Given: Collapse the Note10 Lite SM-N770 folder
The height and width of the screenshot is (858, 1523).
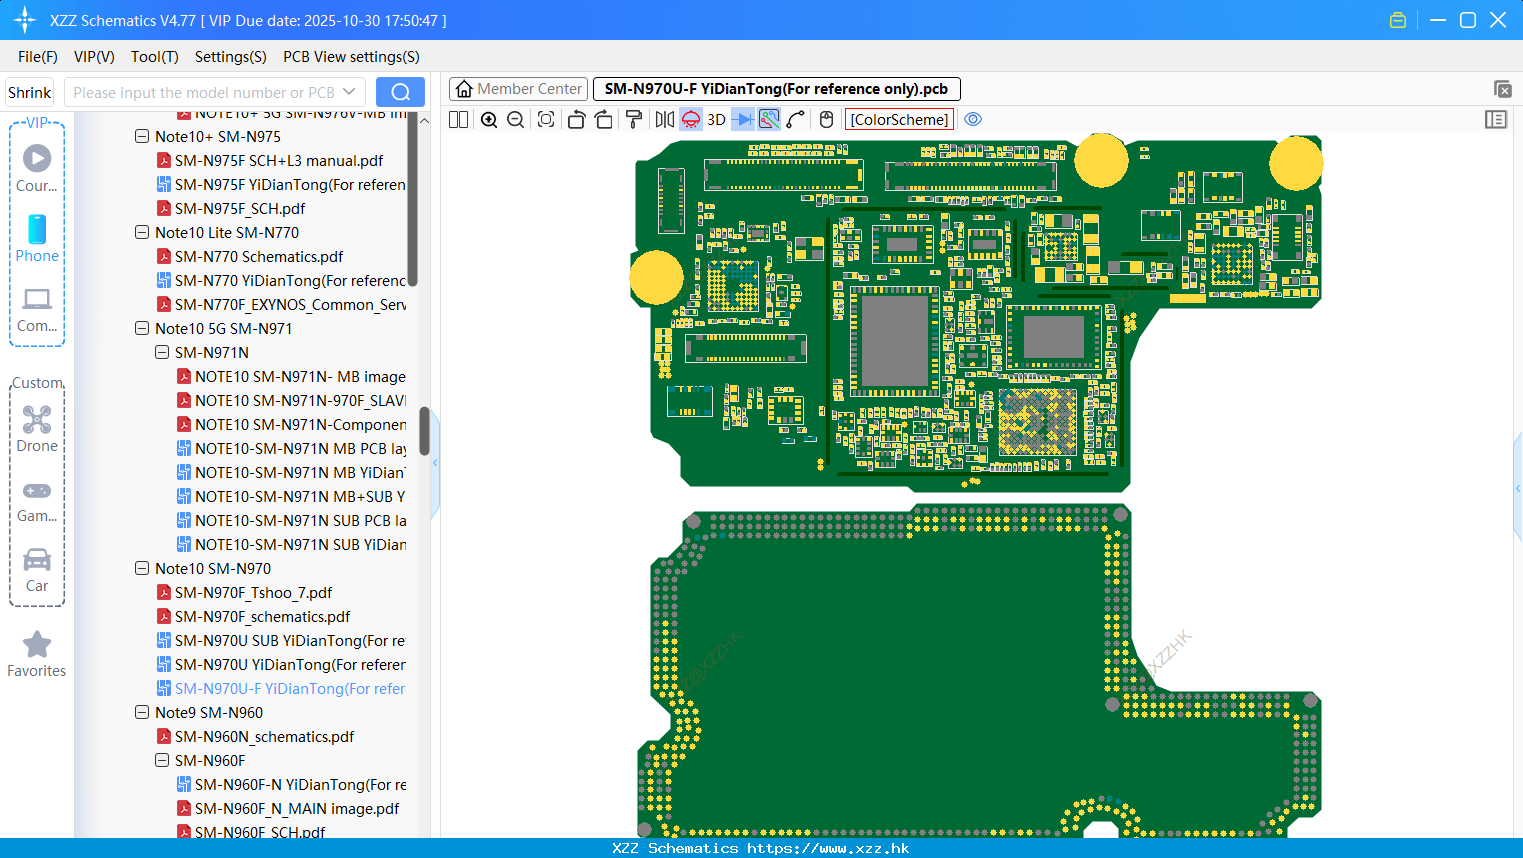Looking at the screenshot, I should pyautogui.click(x=142, y=232).
